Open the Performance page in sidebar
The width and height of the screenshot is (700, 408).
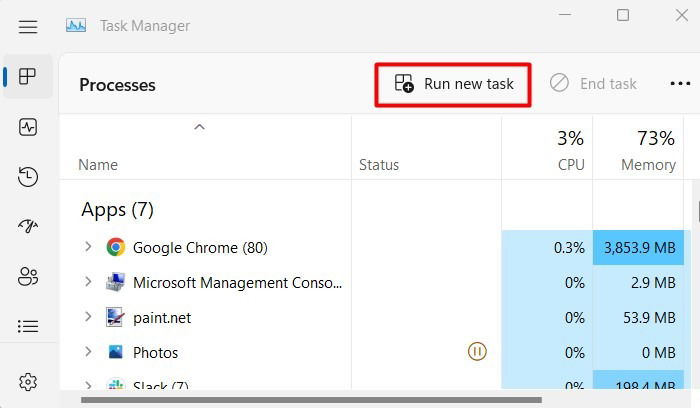[x=28, y=127]
